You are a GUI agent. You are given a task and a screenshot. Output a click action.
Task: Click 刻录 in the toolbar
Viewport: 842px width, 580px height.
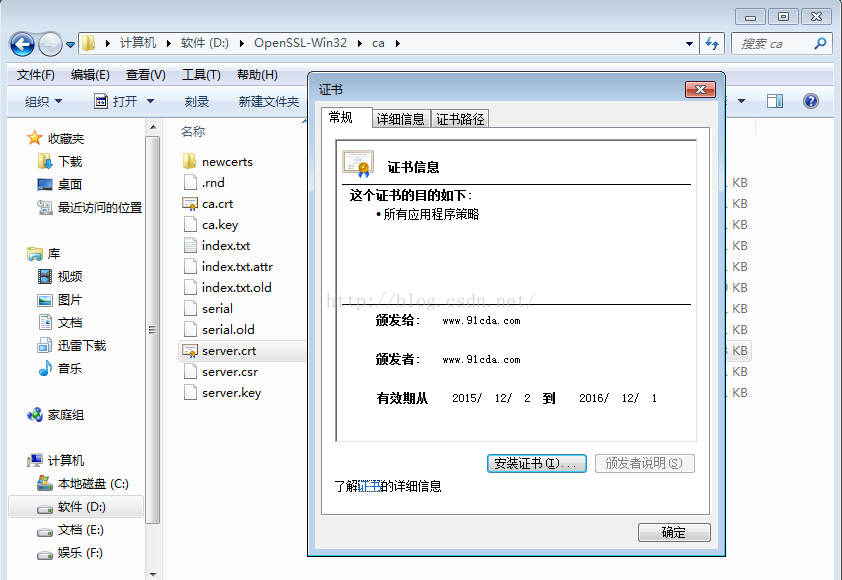197,101
